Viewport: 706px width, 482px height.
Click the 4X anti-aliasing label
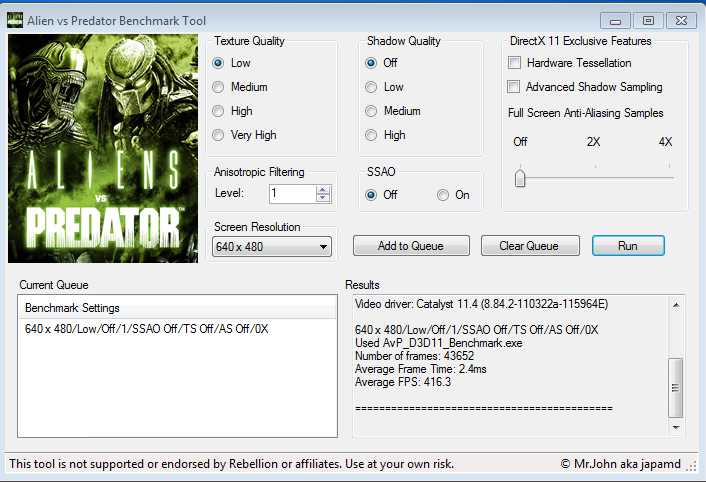(x=665, y=142)
